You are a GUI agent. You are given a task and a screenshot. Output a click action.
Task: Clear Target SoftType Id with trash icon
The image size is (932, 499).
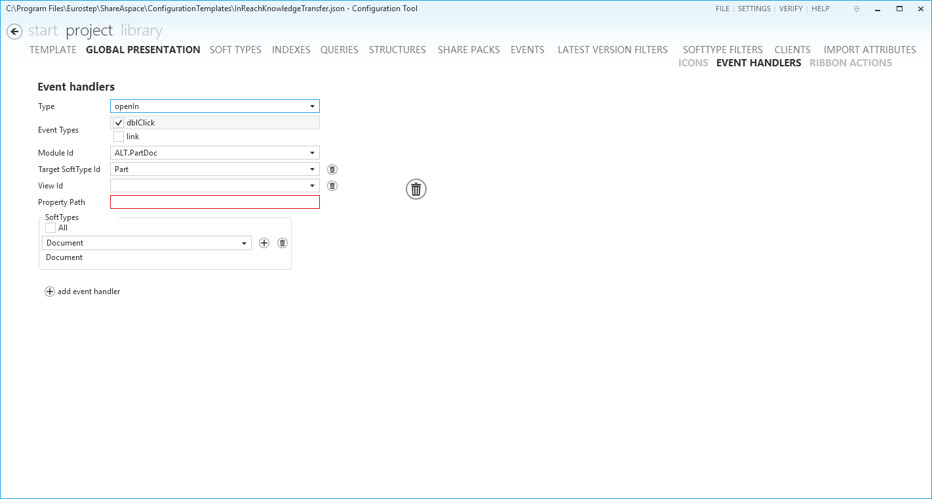(332, 170)
